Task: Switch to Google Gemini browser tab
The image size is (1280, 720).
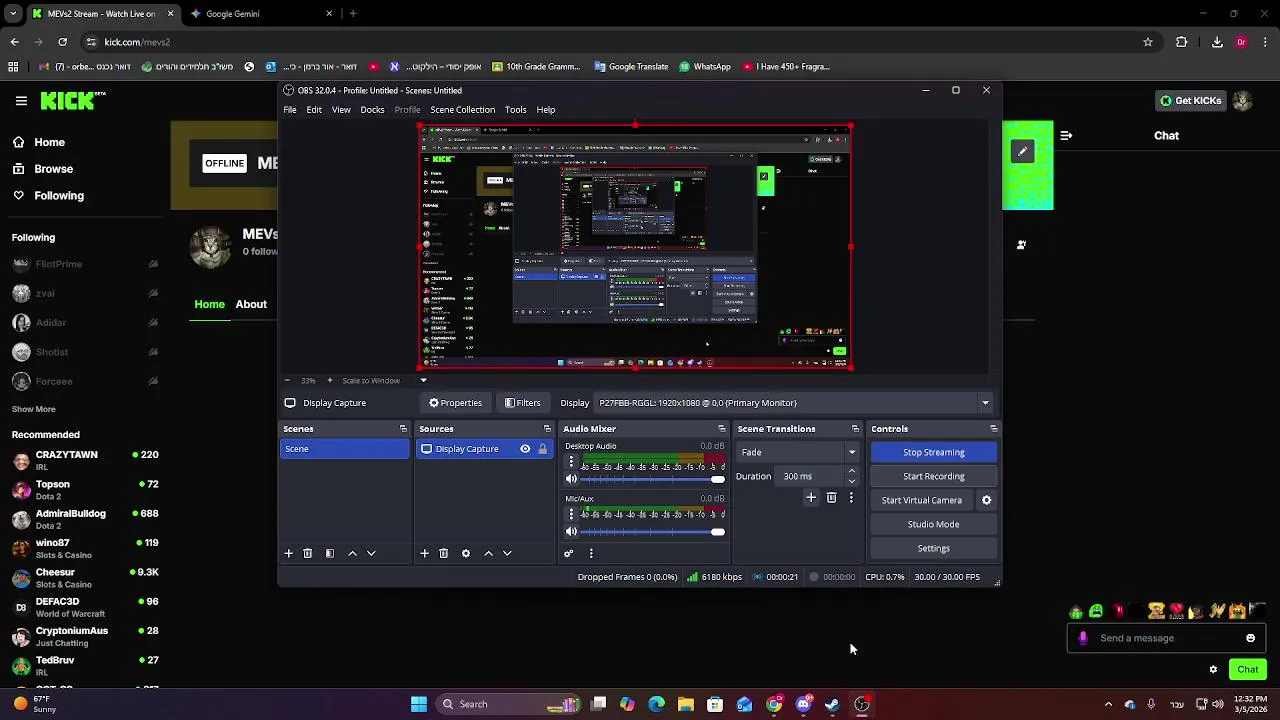Action: 264,14
